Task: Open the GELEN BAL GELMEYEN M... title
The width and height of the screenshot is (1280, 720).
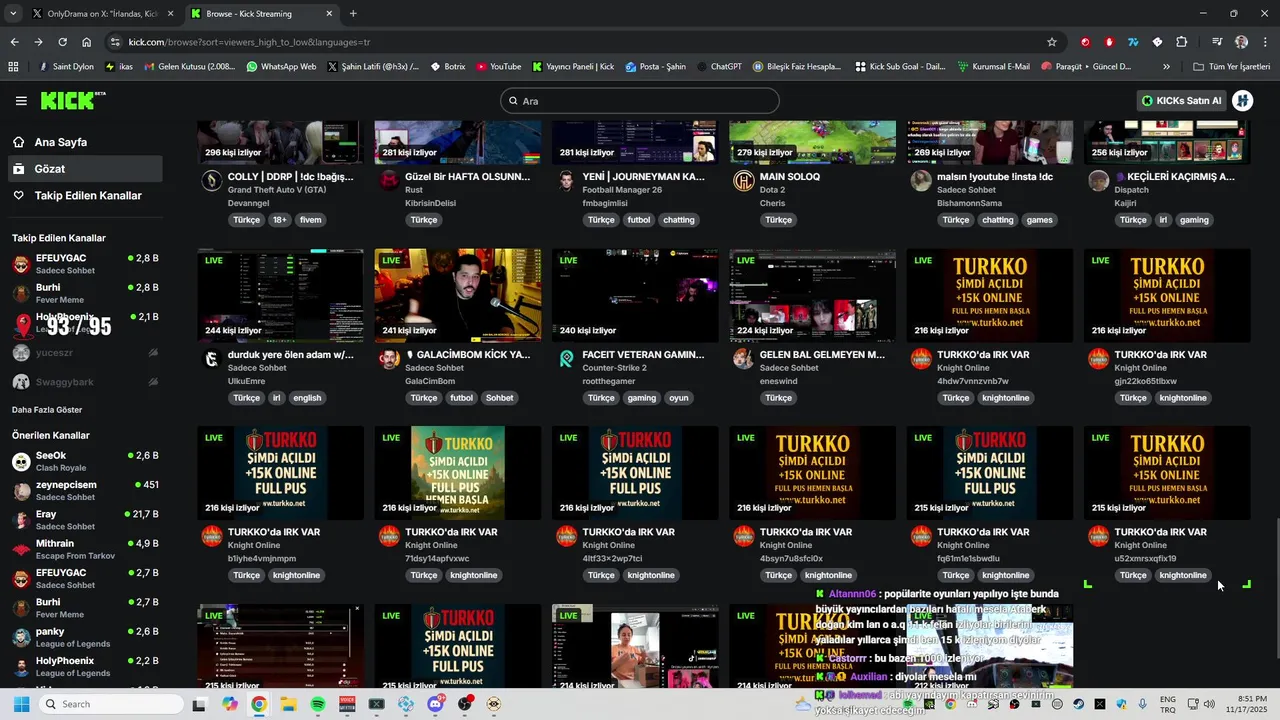Action: [822, 355]
